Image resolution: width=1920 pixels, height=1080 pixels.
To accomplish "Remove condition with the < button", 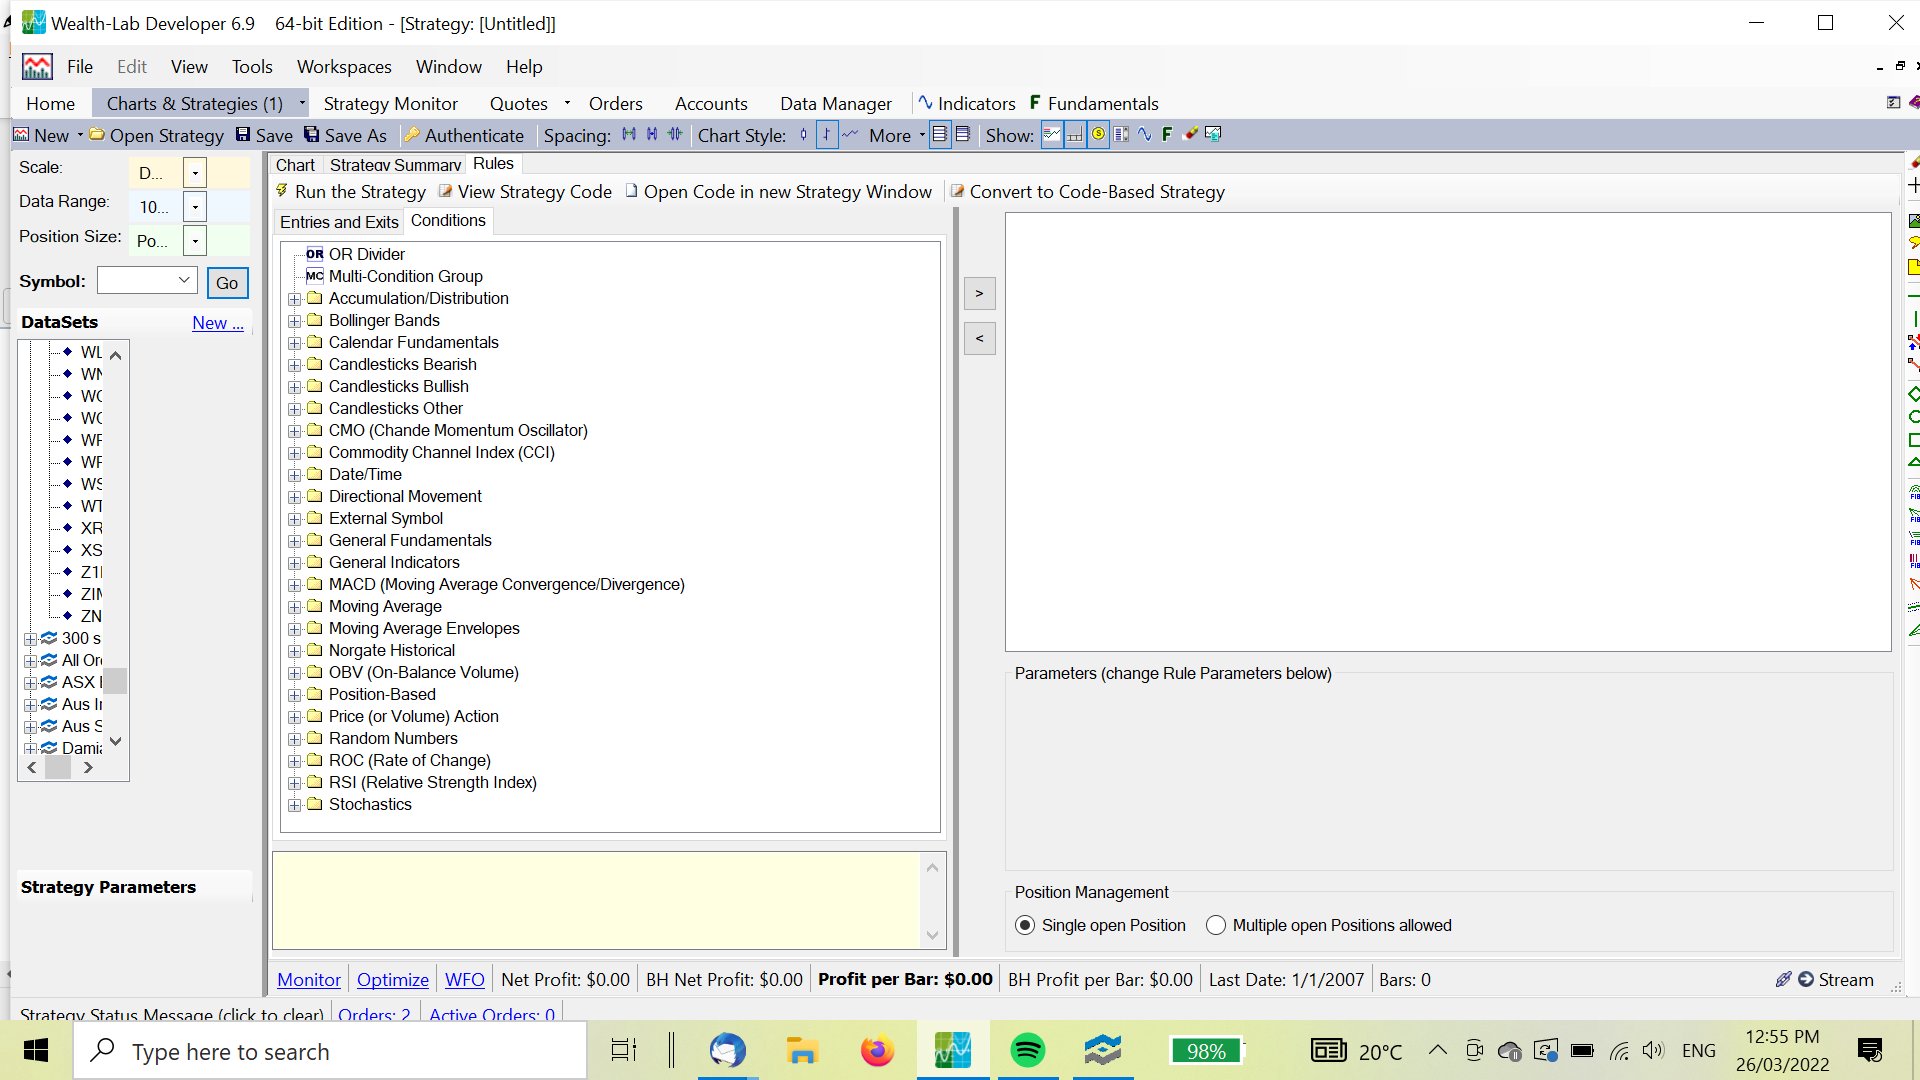I will tap(979, 339).
